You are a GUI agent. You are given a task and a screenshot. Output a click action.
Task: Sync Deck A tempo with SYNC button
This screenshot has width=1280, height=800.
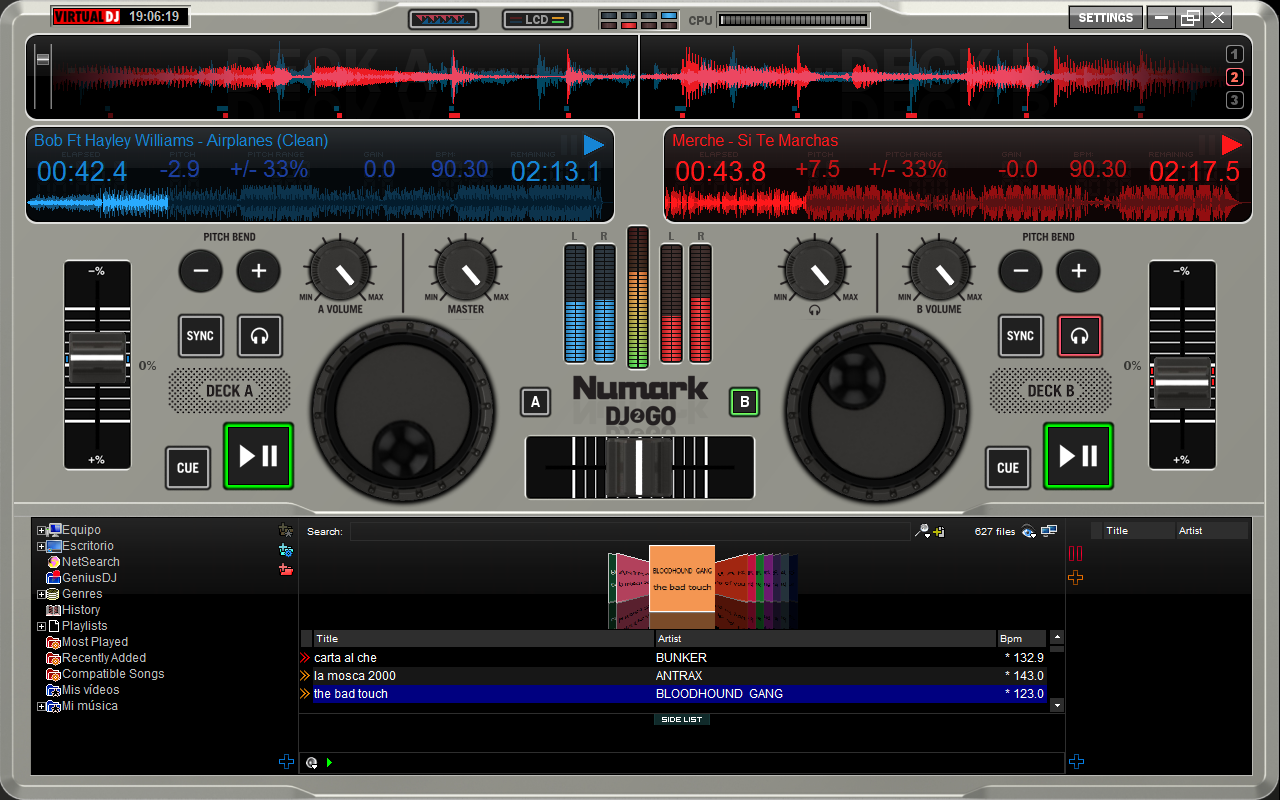pyautogui.click(x=200, y=336)
